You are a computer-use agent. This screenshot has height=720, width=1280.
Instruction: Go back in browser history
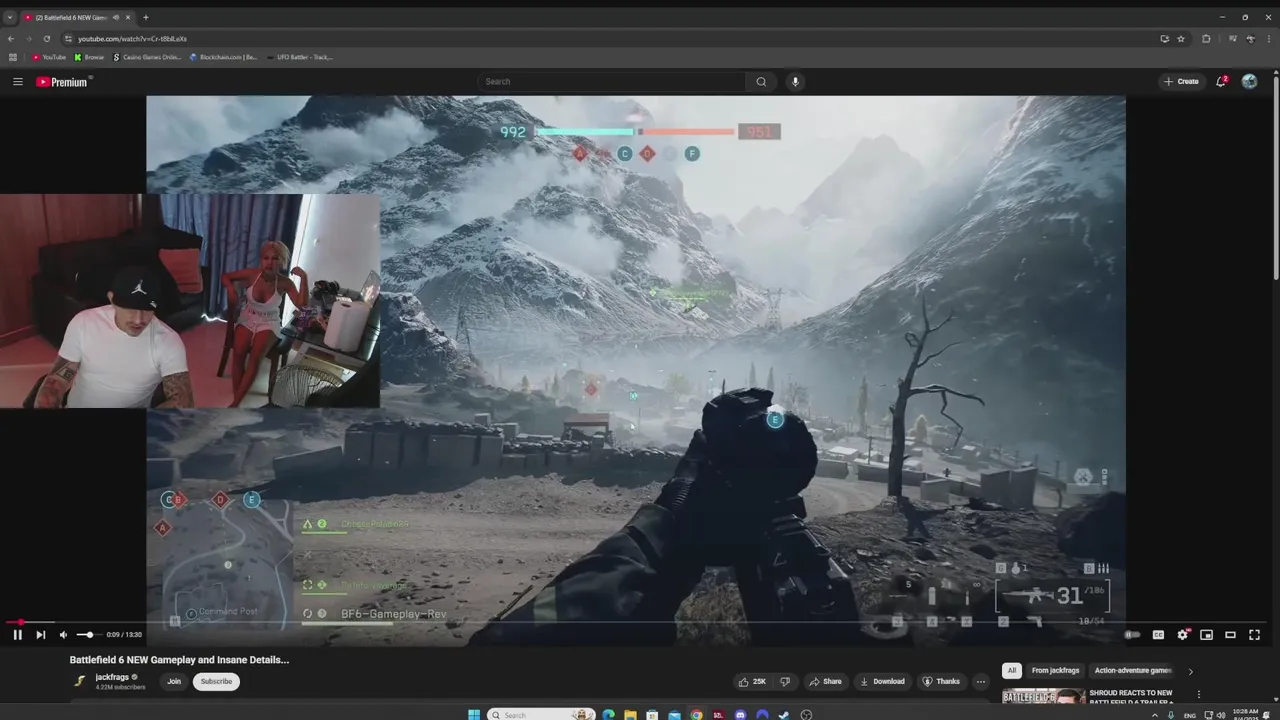click(10, 38)
